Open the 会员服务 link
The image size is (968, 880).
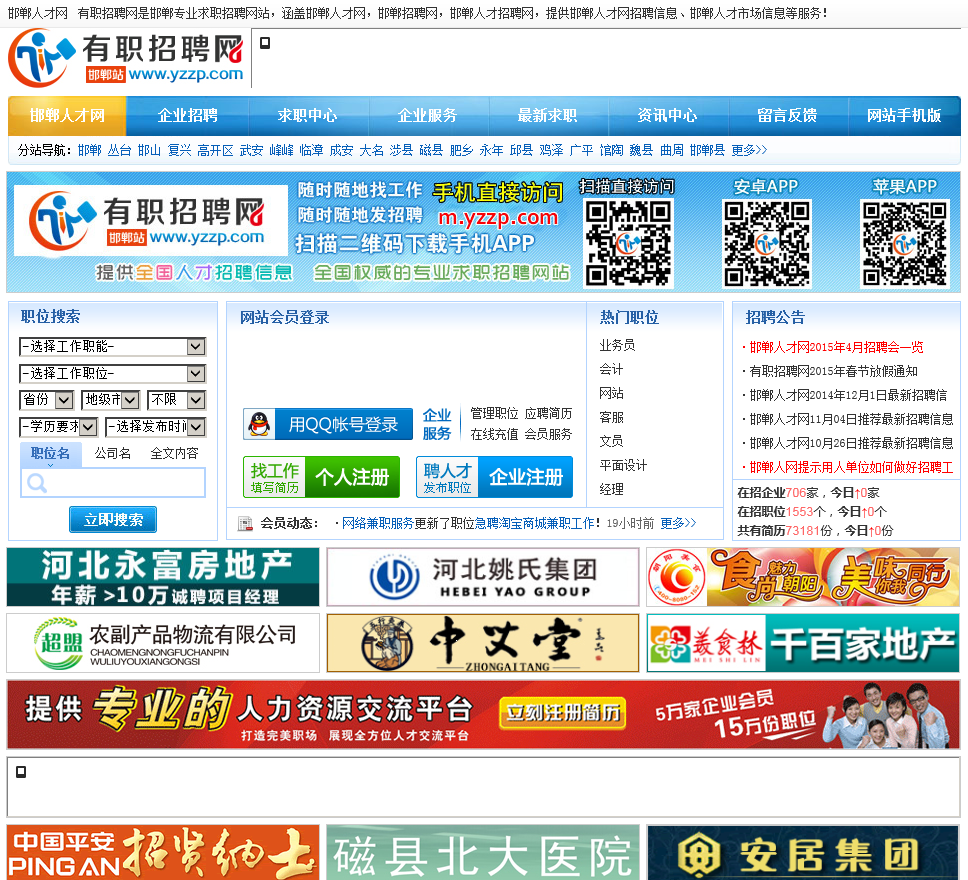pos(548,435)
